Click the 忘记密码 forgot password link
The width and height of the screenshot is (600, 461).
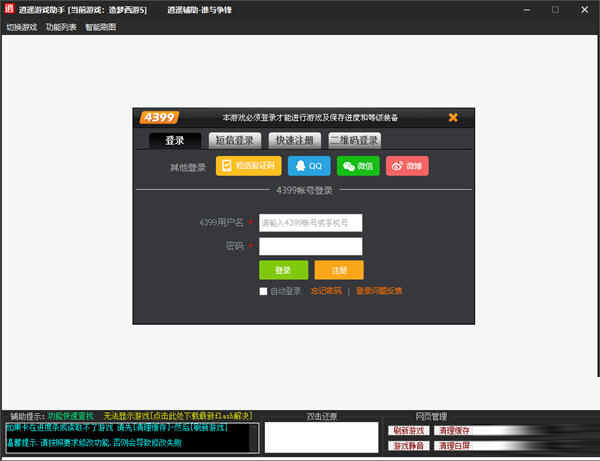click(324, 291)
